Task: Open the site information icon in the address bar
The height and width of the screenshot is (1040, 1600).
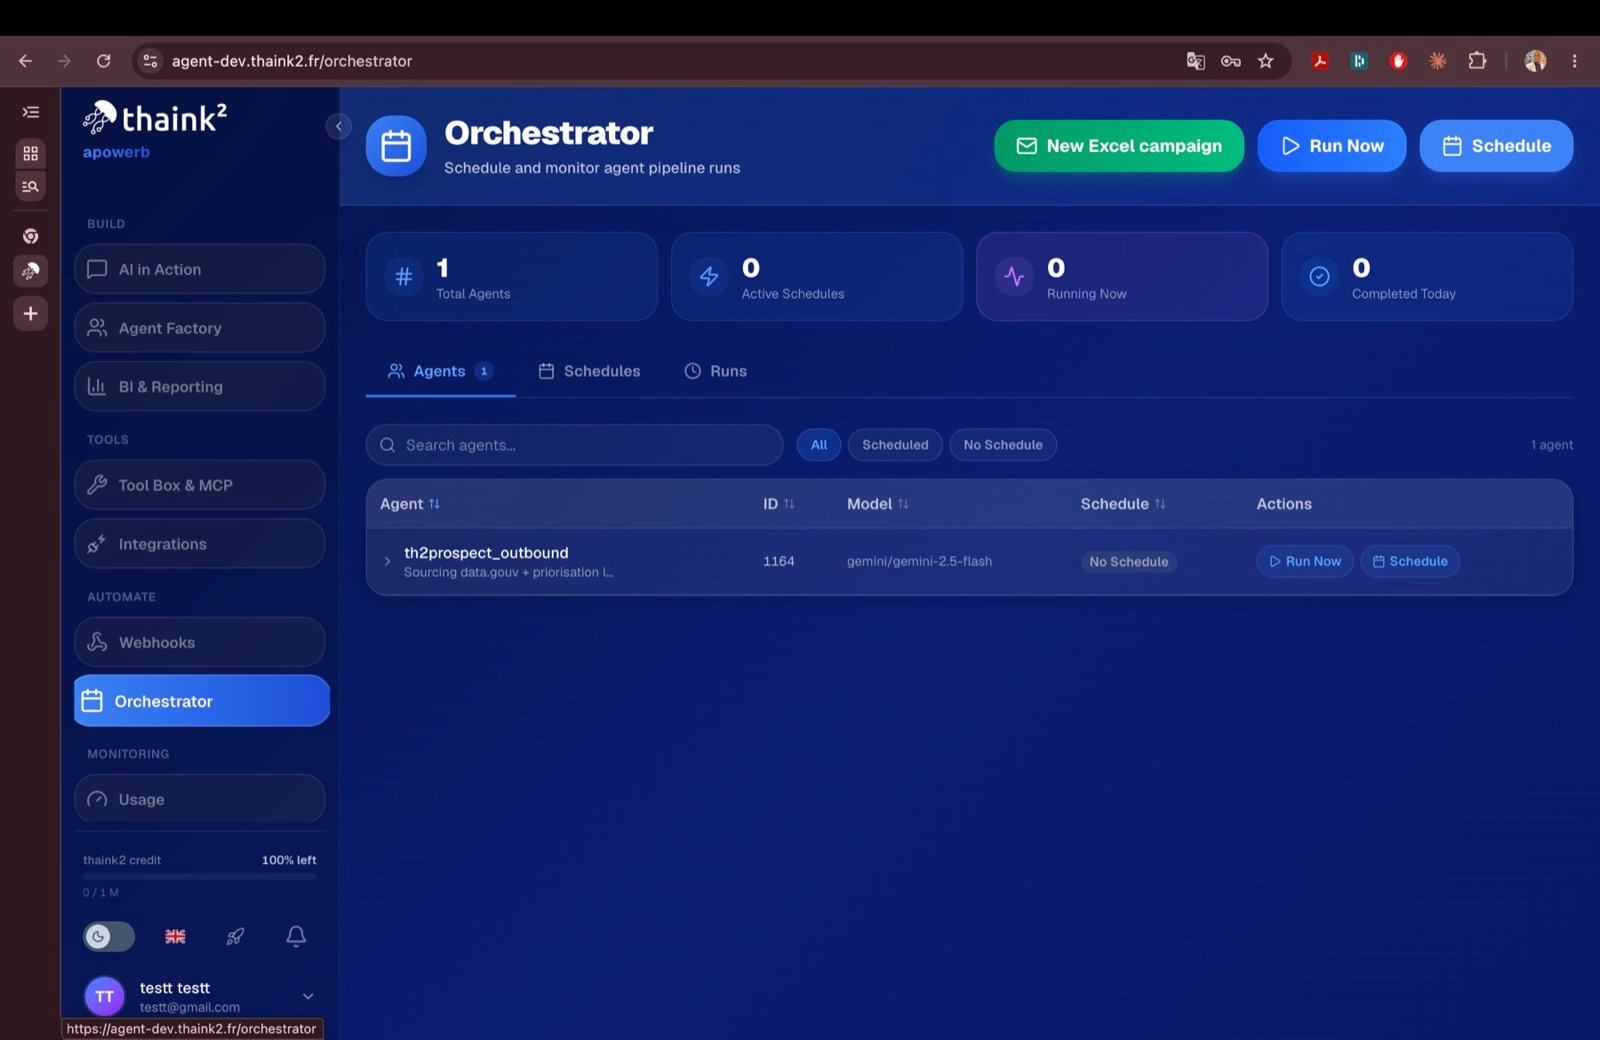Action: pos(150,61)
